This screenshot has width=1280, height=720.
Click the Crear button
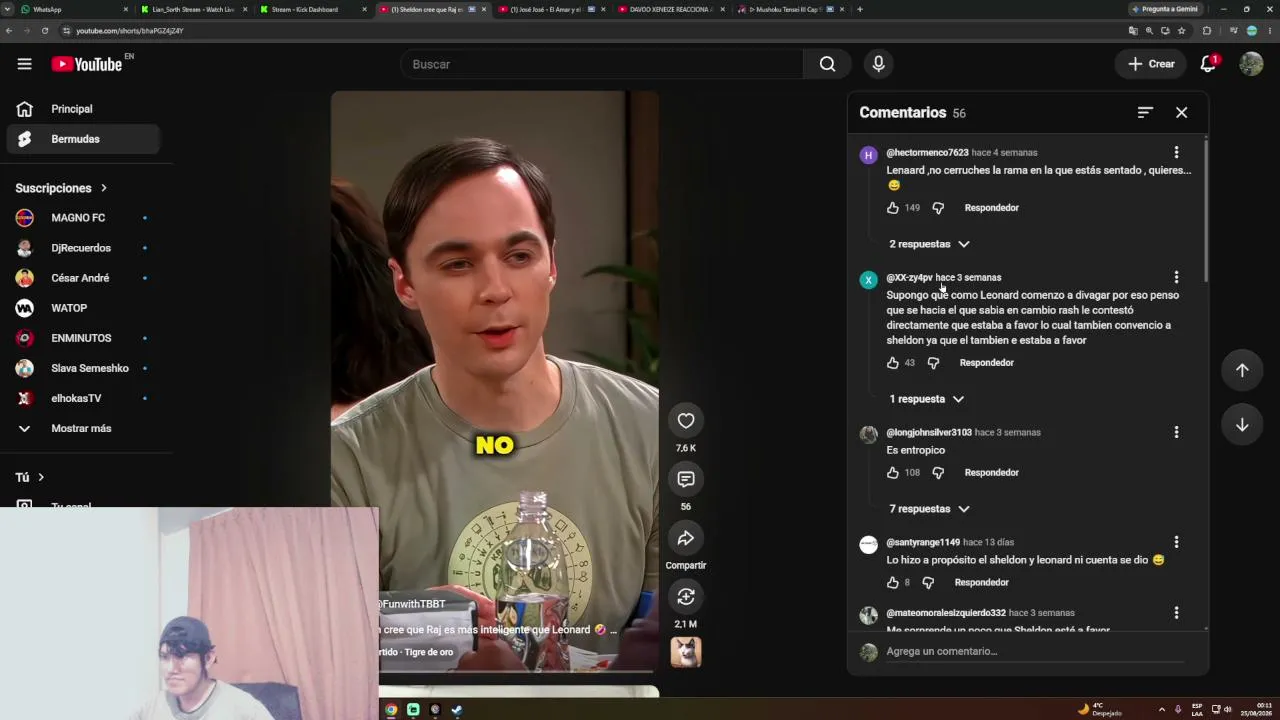(x=1151, y=64)
